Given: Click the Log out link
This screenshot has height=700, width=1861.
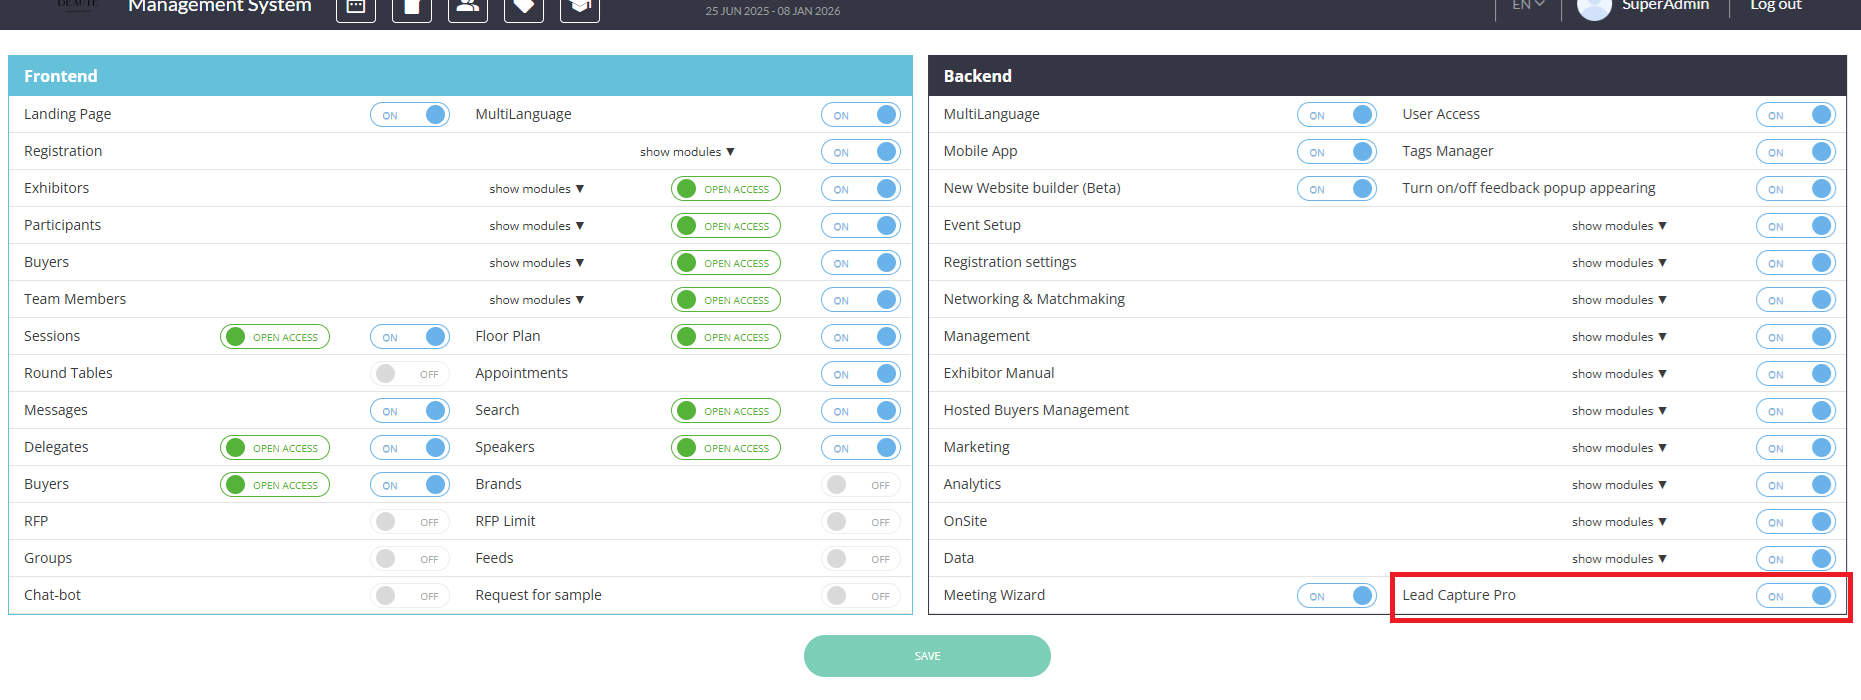Looking at the screenshot, I should click(1776, 5).
